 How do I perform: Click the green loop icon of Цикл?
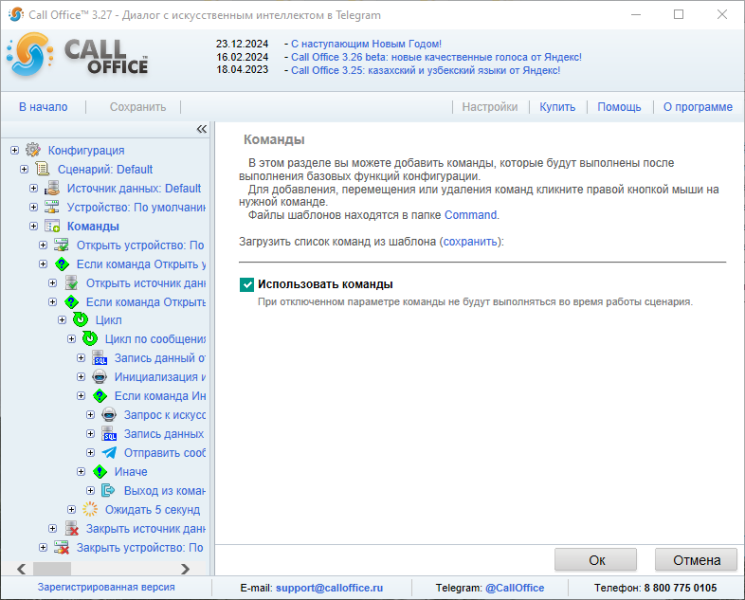point(80,319)
